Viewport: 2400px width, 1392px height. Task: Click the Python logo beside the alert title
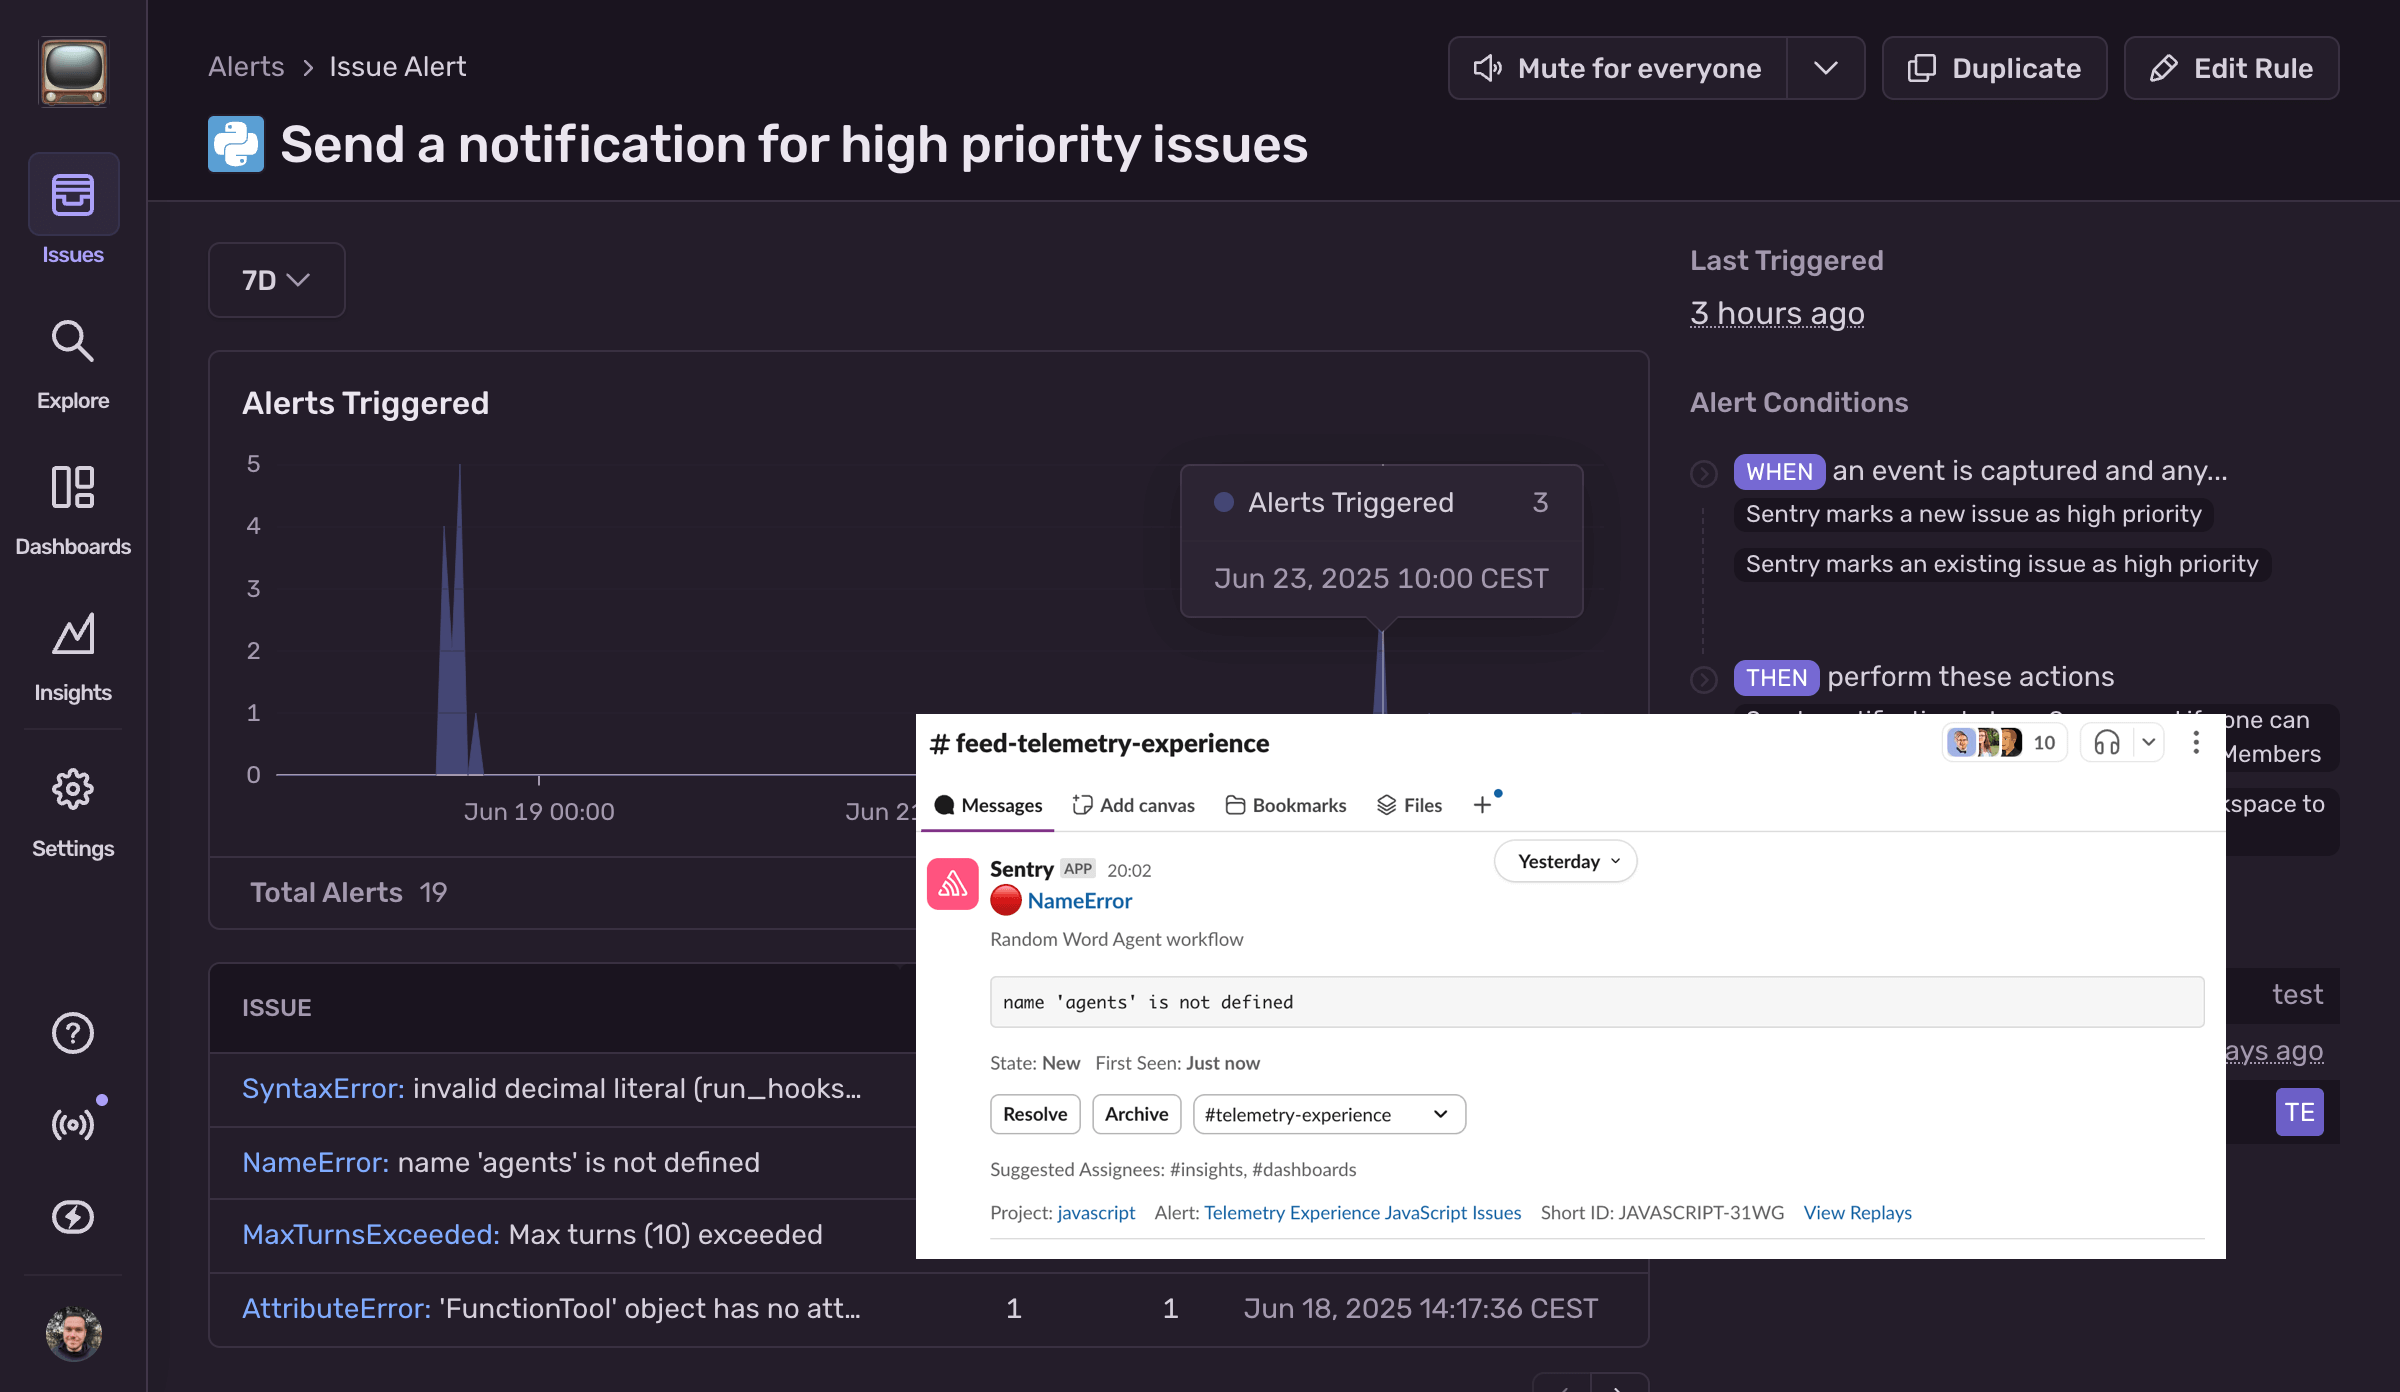(x=236, y=144)
